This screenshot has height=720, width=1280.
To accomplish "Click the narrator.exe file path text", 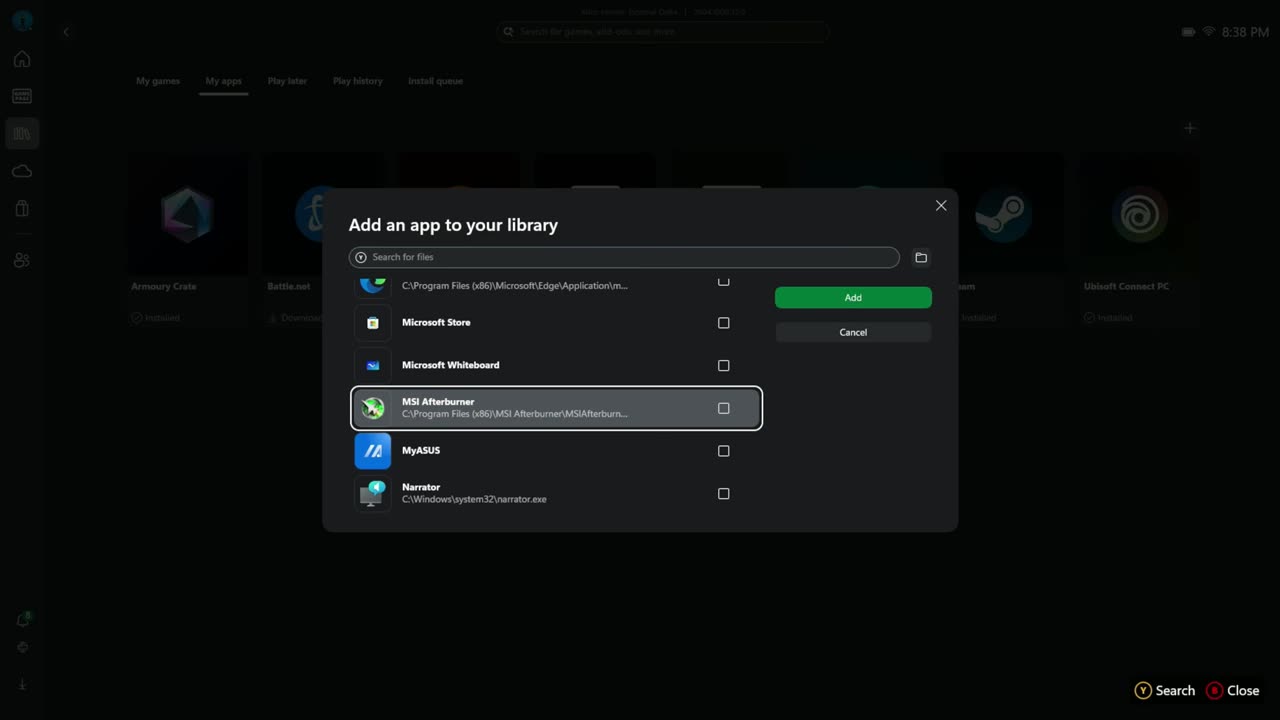I will 474,500.
